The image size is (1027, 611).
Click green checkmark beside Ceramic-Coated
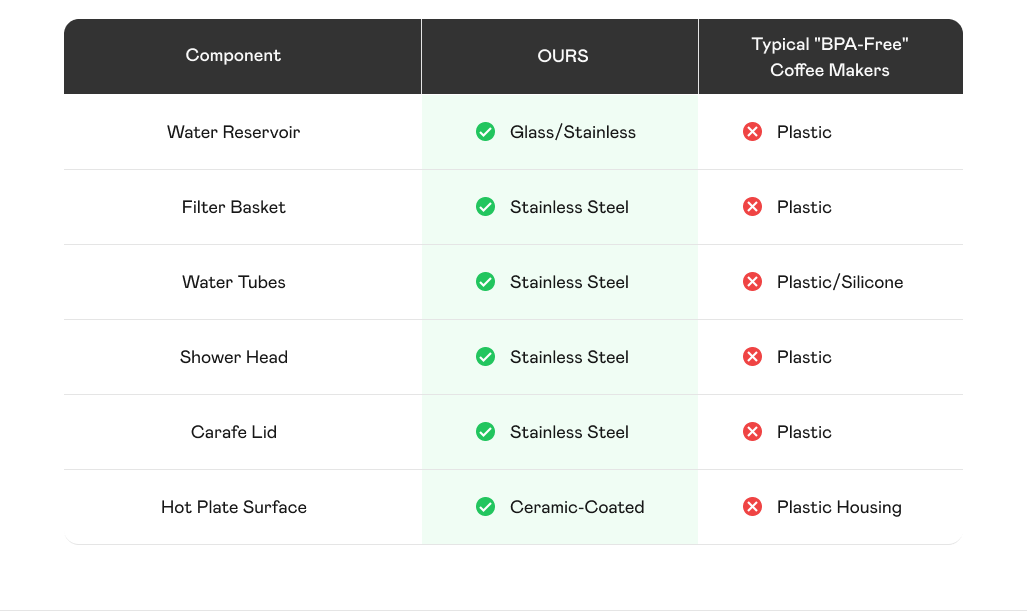coord(485,507)
